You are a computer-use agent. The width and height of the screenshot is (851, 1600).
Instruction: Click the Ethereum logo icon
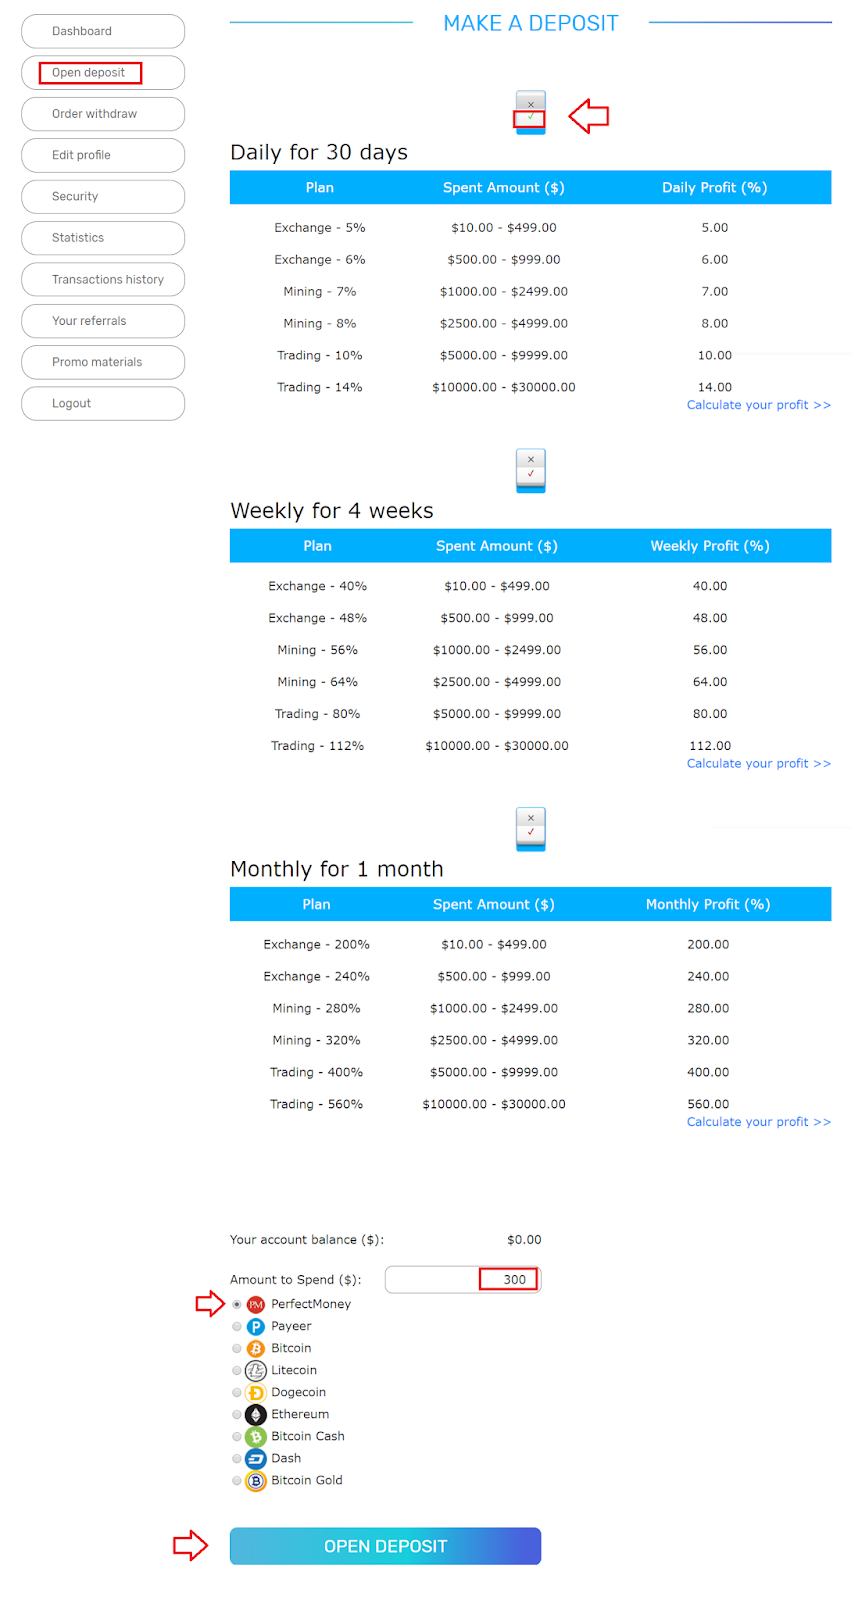(256, 1414)
